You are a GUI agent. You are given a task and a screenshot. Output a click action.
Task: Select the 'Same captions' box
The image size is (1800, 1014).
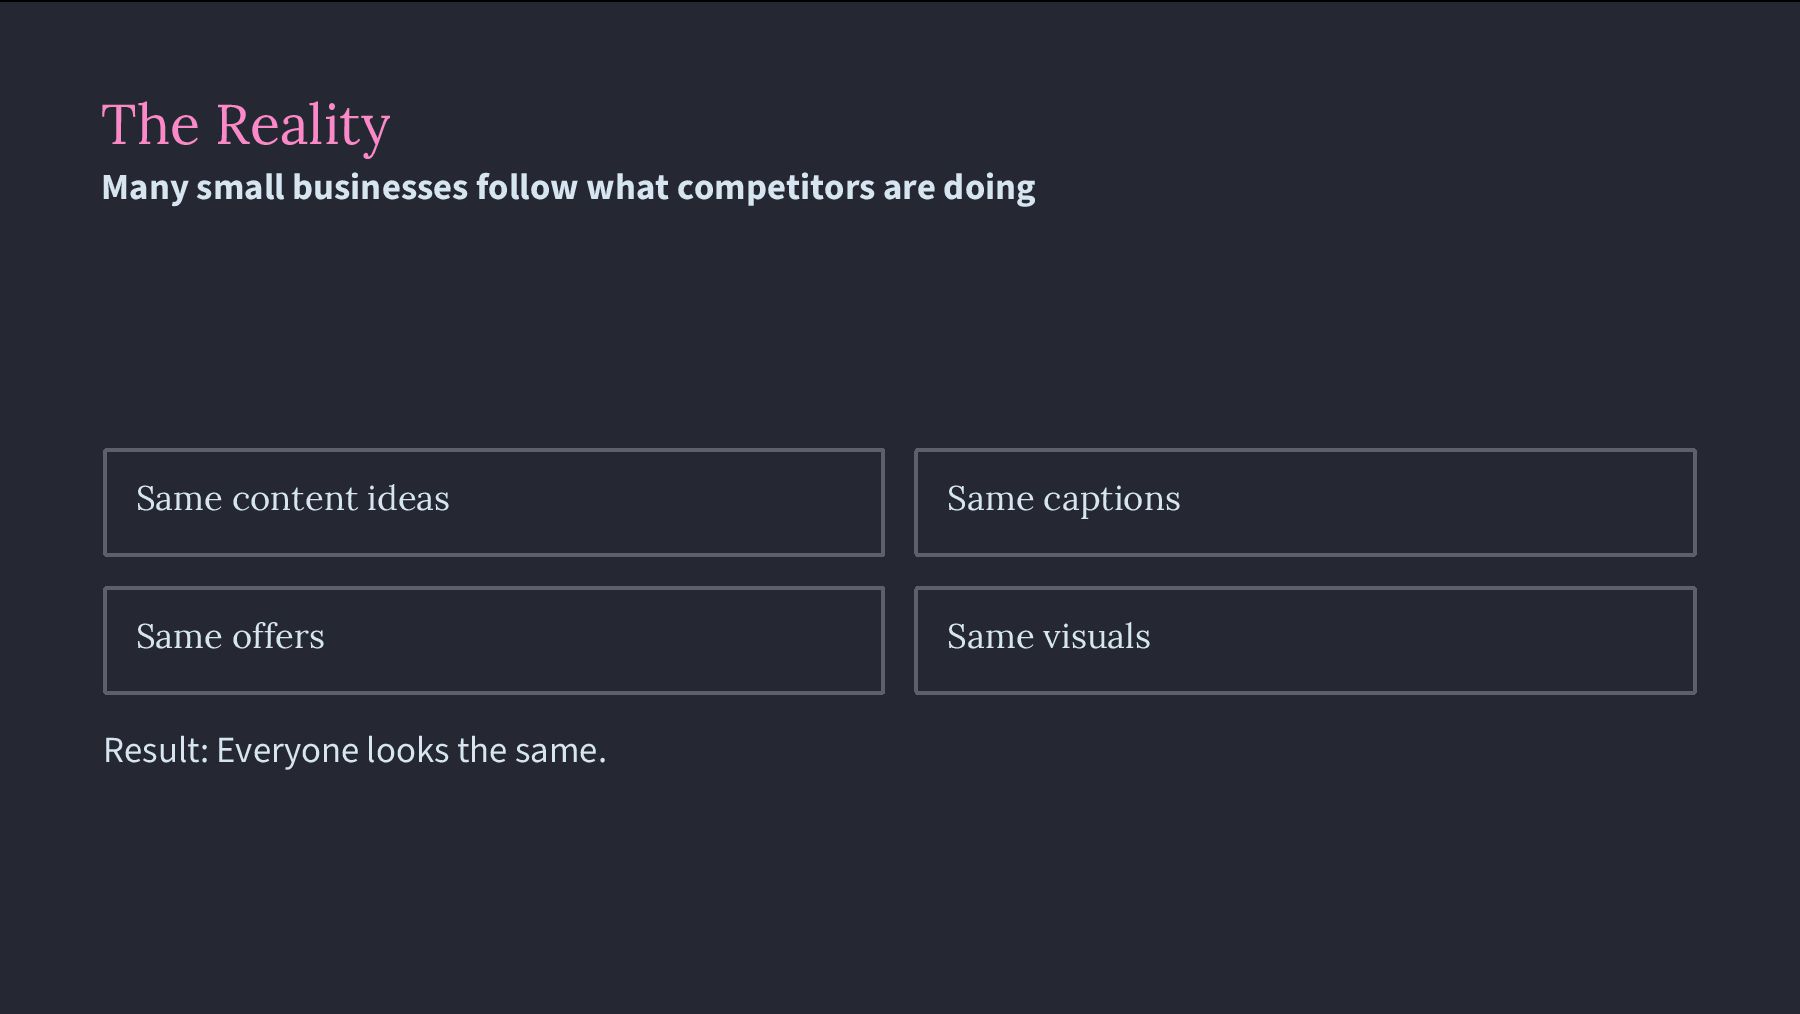tap(1304, 502)
